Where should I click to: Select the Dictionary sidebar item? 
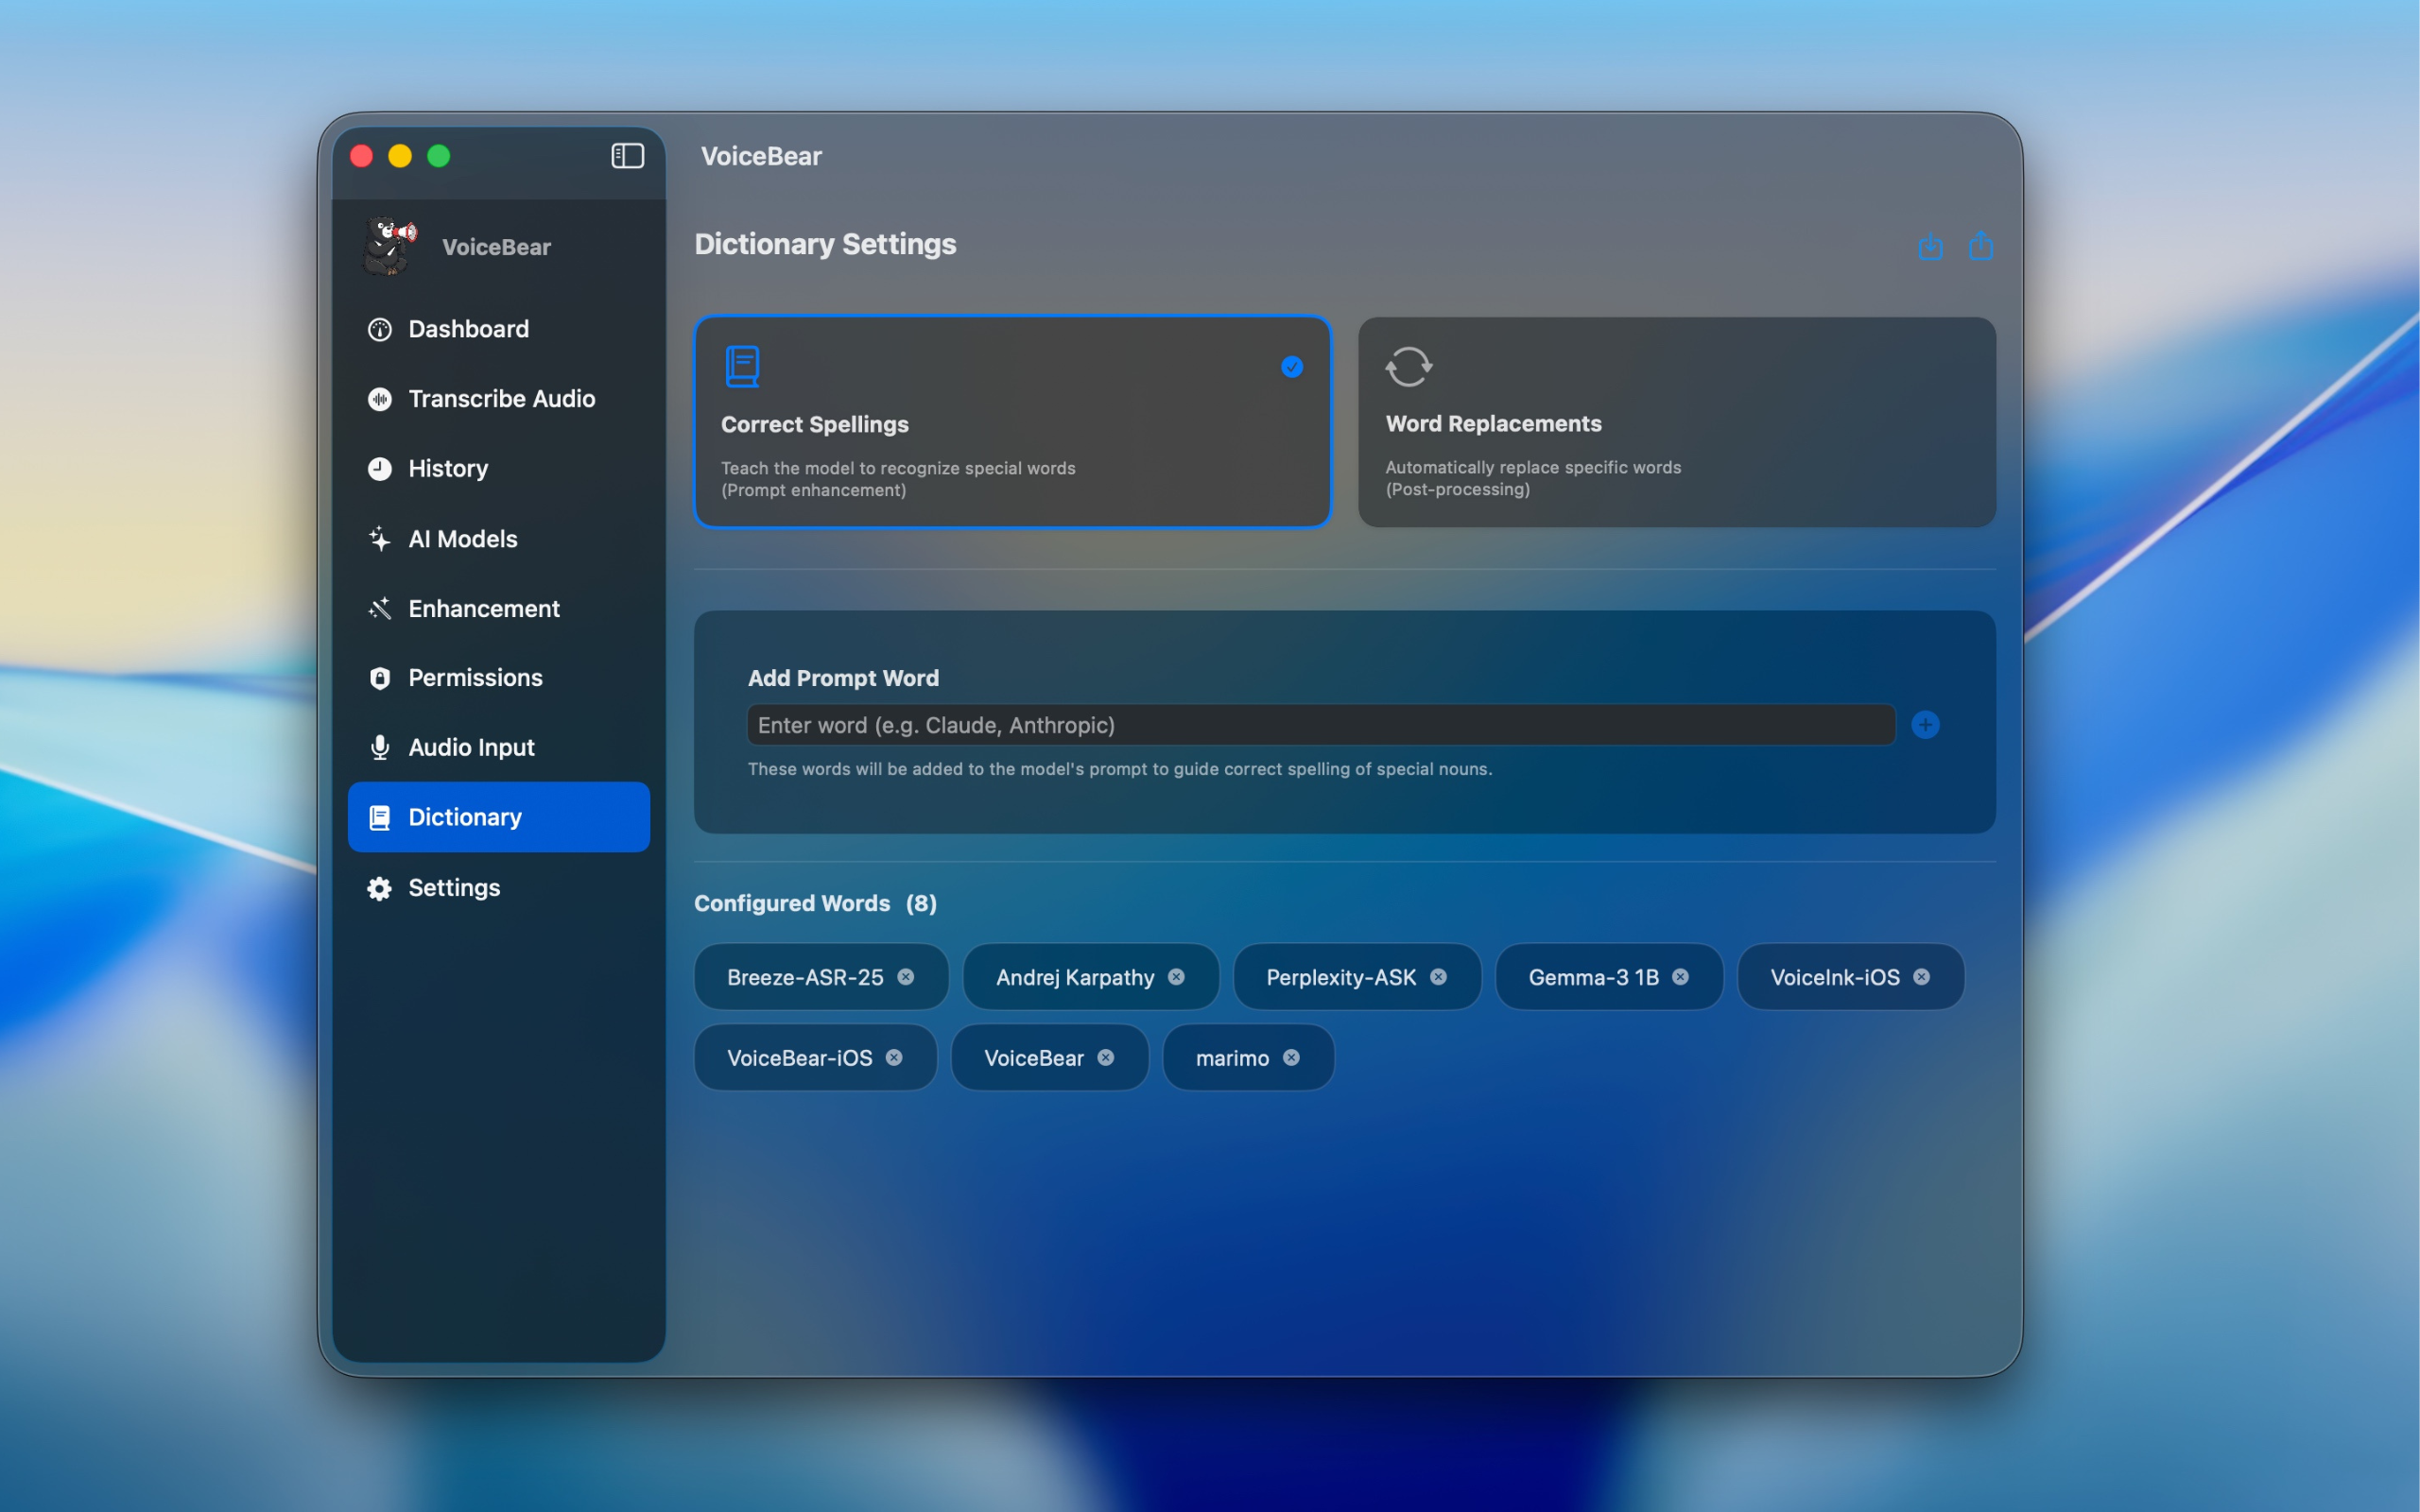pyautogui.click(x=498, y=817)
